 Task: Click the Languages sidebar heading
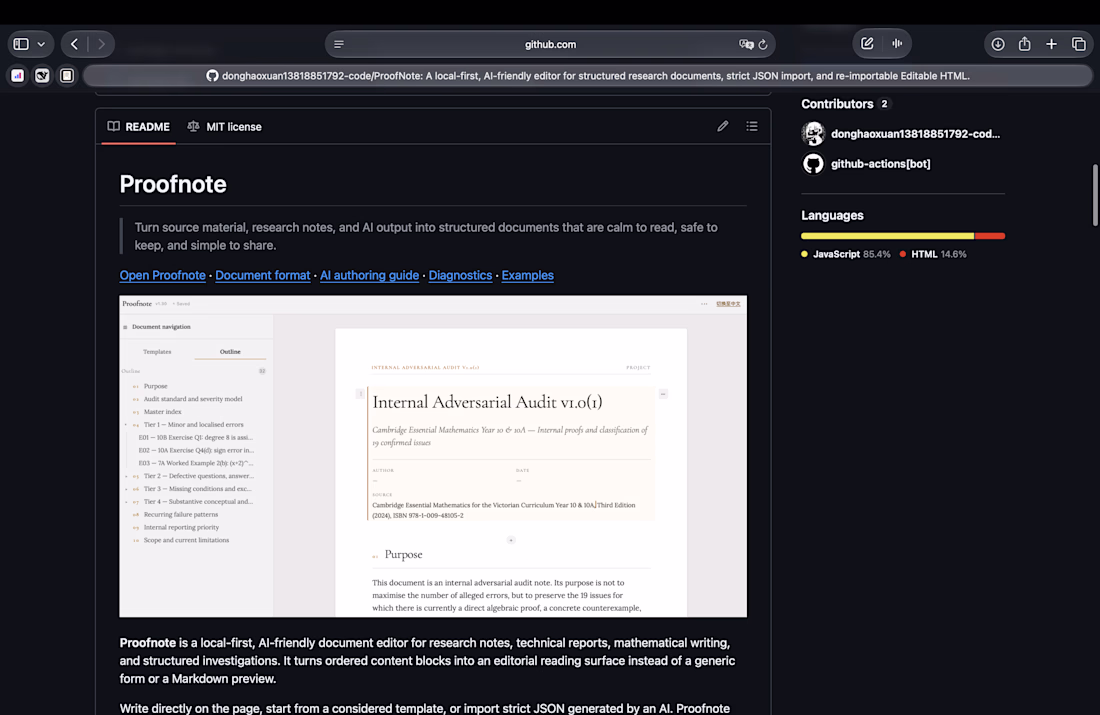coord(832,215)
